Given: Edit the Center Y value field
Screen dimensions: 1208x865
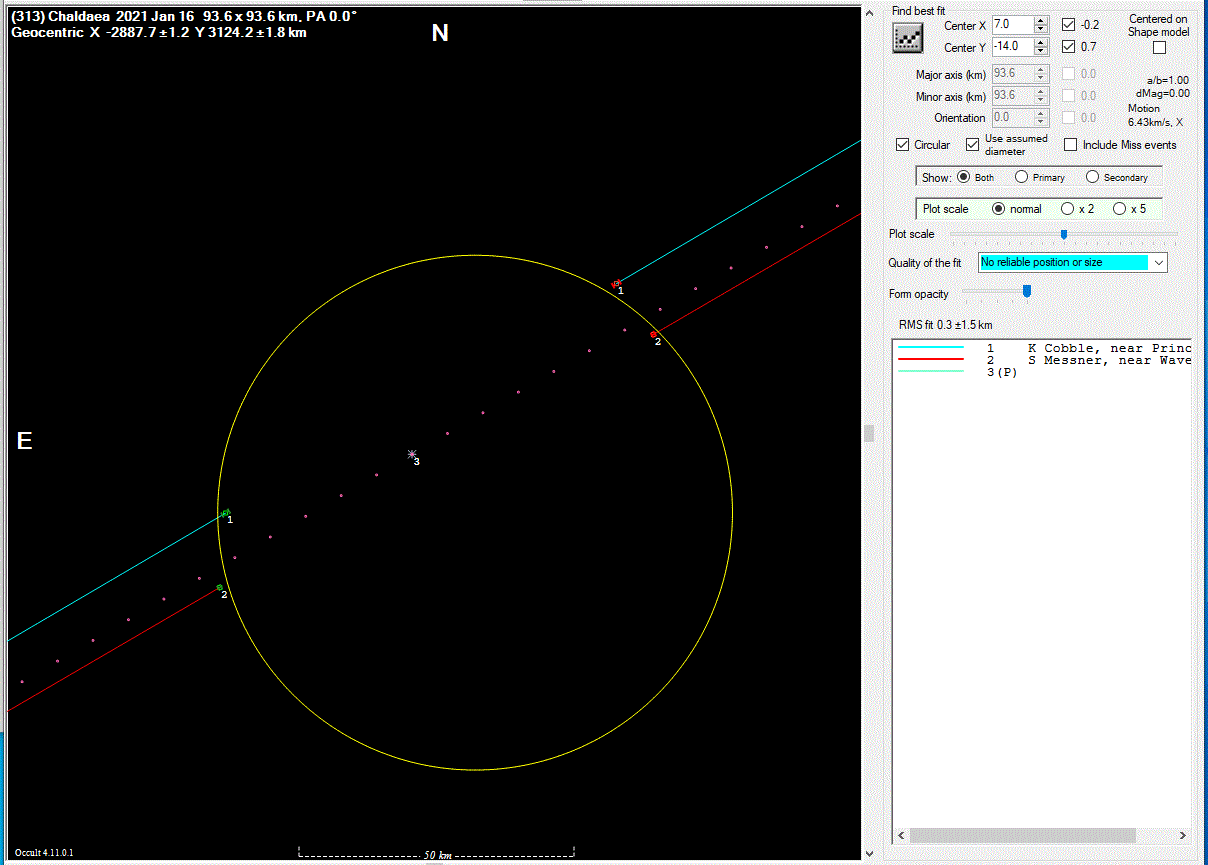Looking at the screenshot, I should (x=1012, y=46).
